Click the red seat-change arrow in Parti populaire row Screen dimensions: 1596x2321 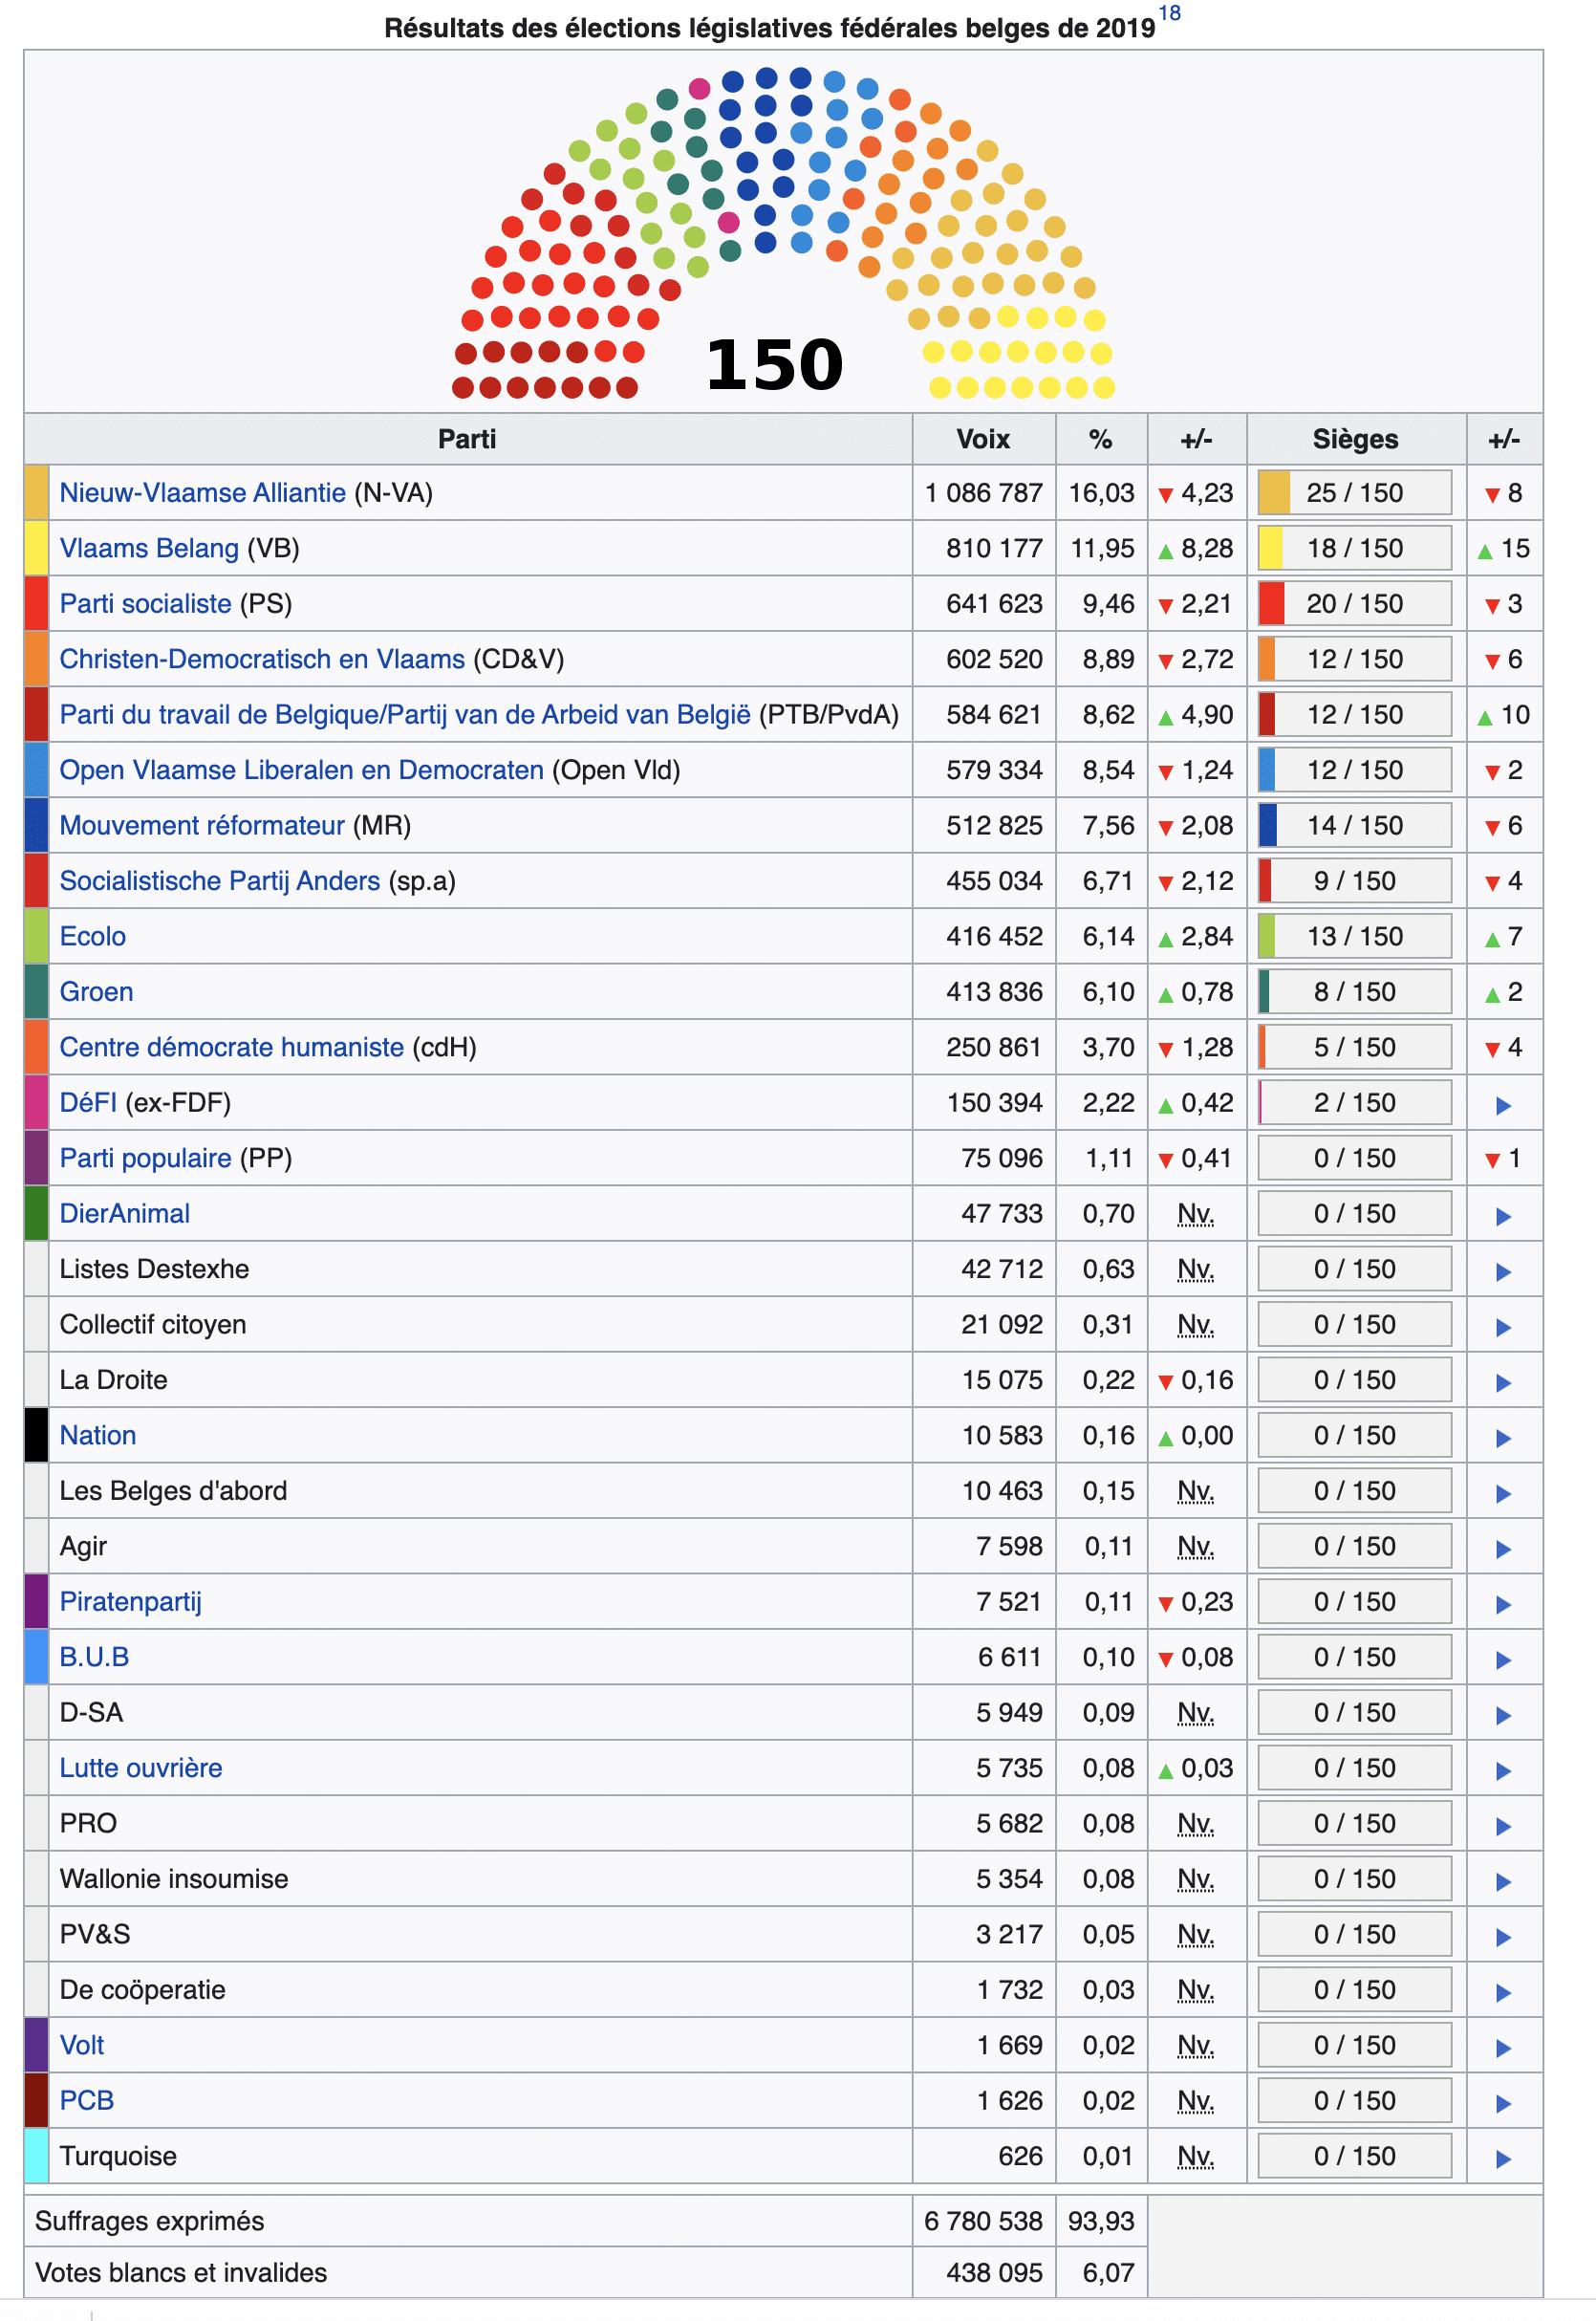pos(1492,1160)
